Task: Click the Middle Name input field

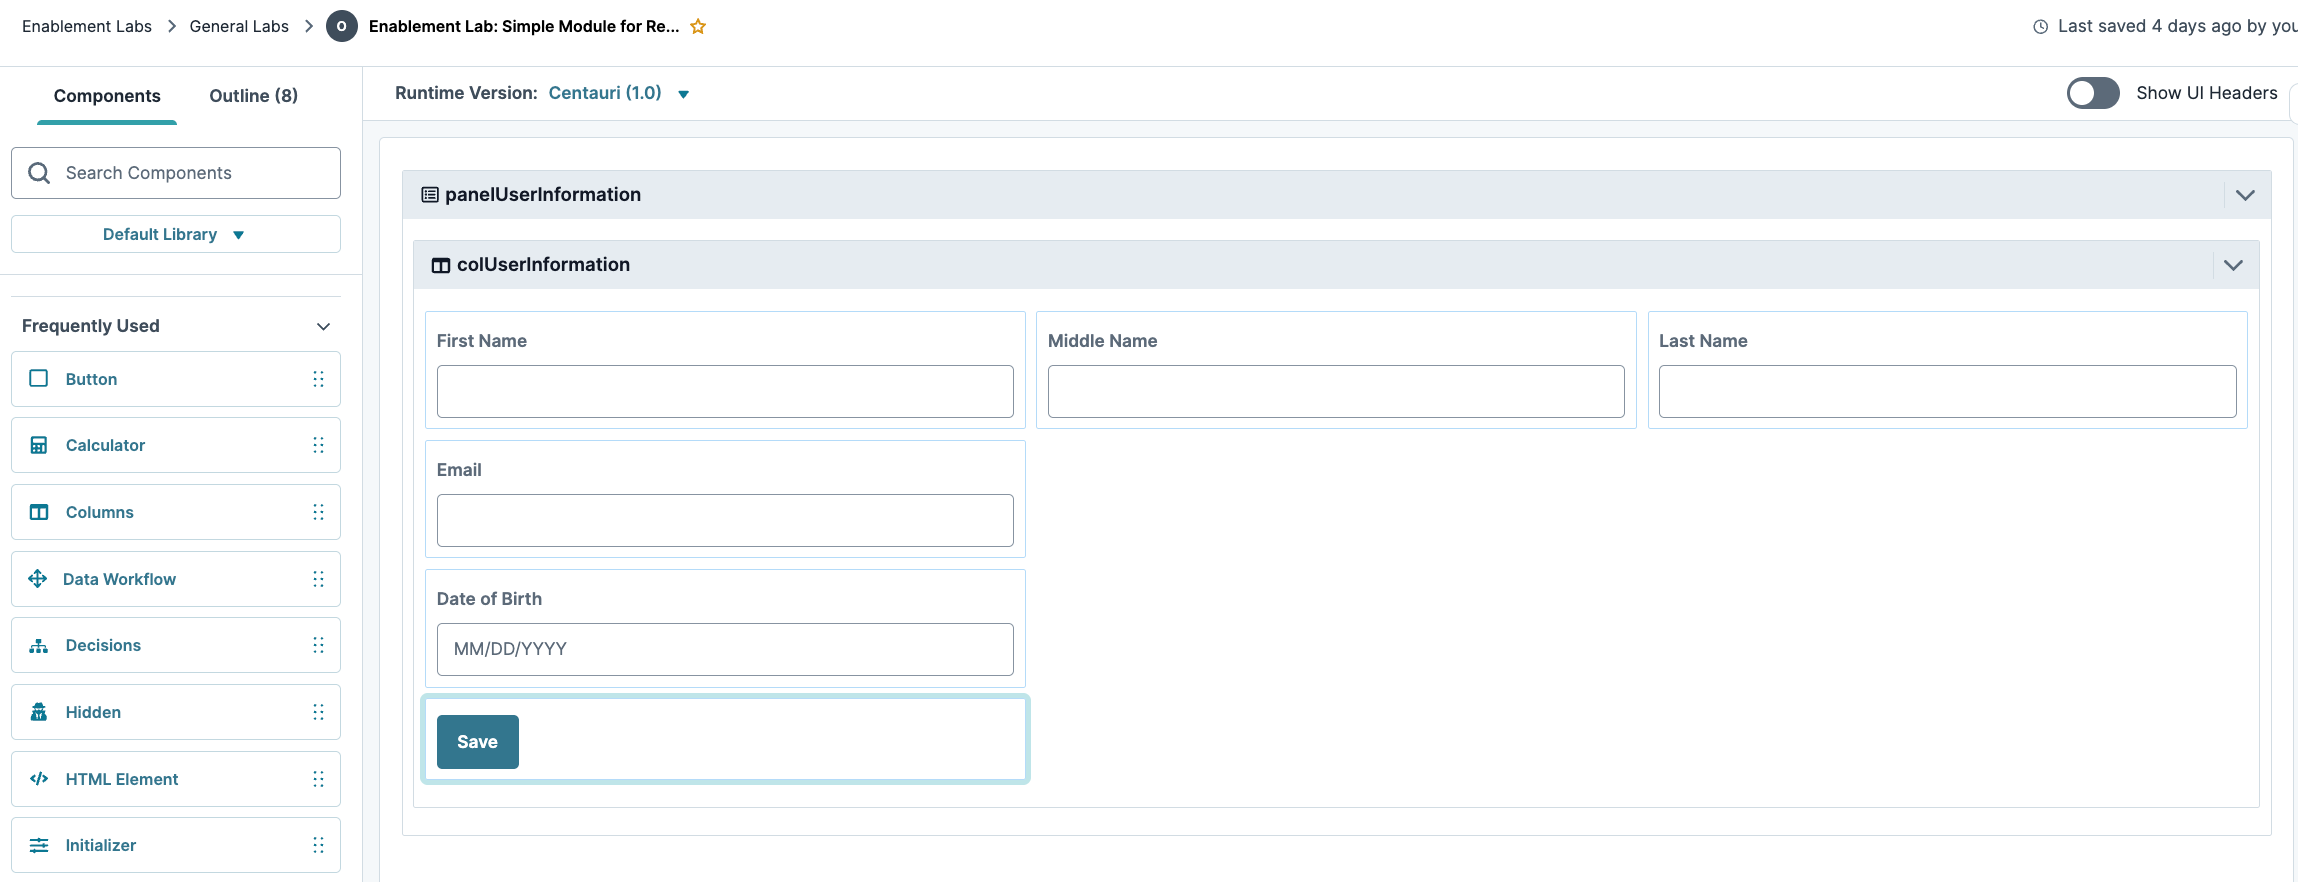Action: (1336, 391)
